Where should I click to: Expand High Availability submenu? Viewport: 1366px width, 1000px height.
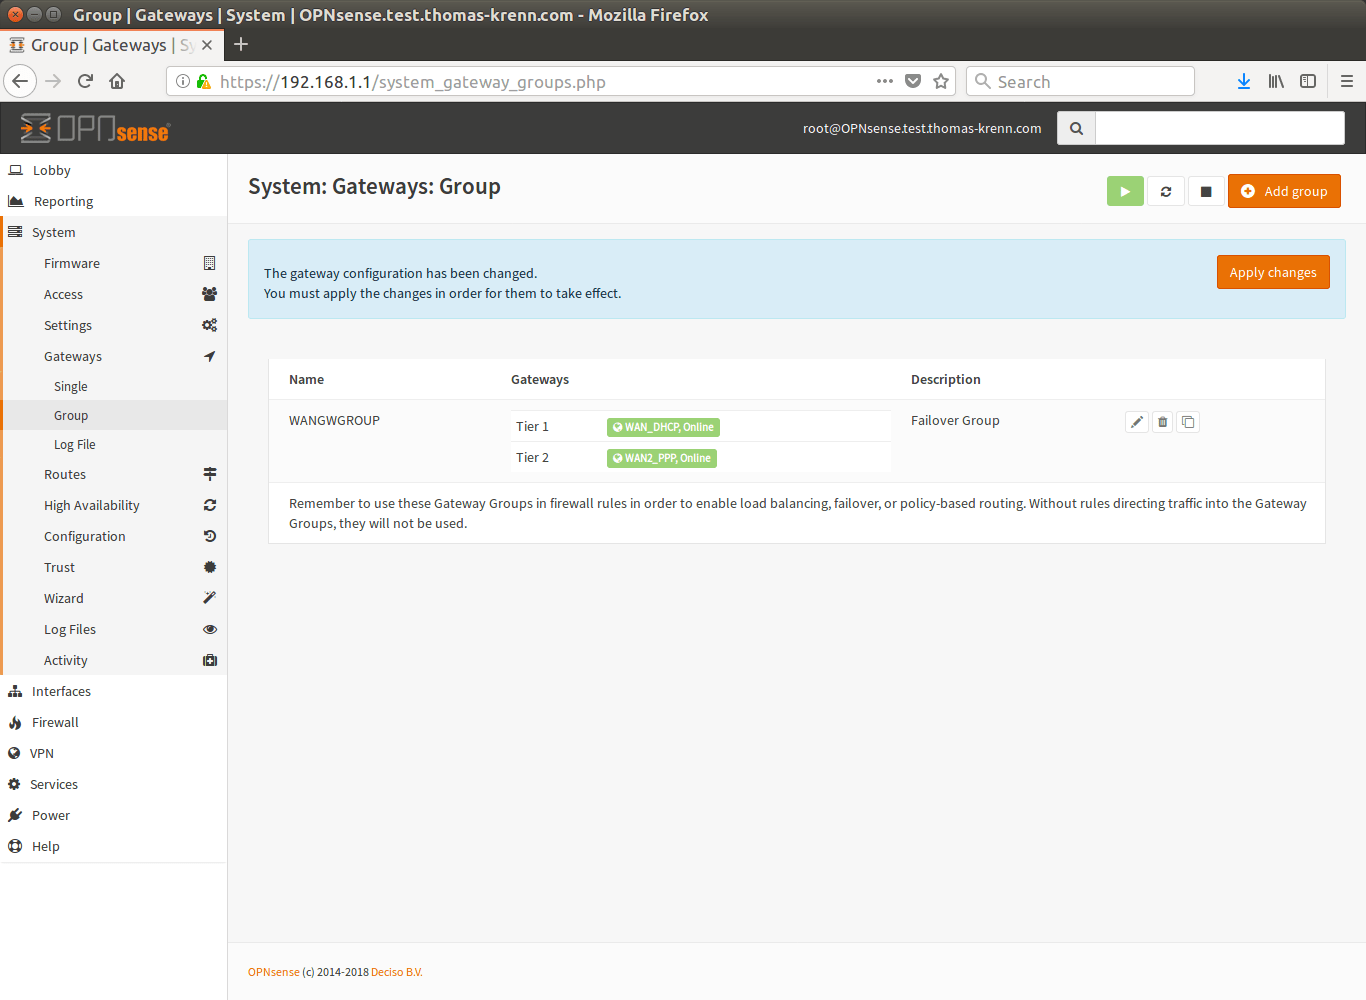[x=115, y=505]
